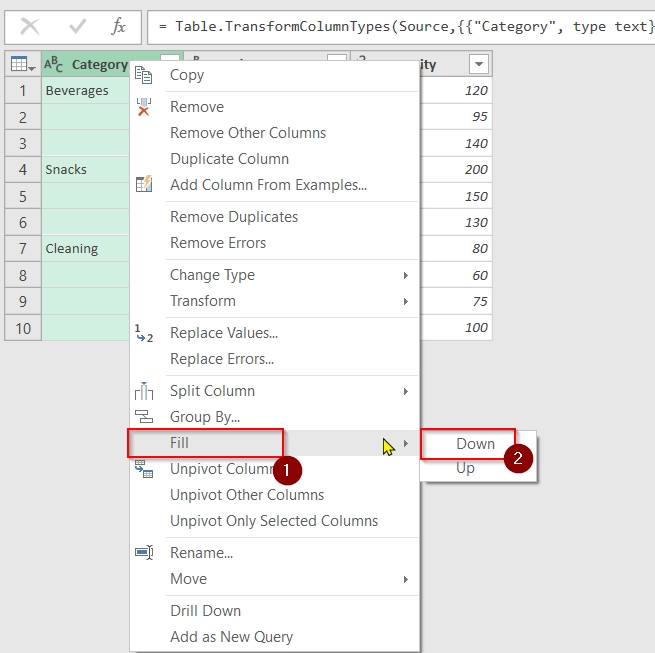Choose Add Column From Examples...
655x653 pixels.
268,185
